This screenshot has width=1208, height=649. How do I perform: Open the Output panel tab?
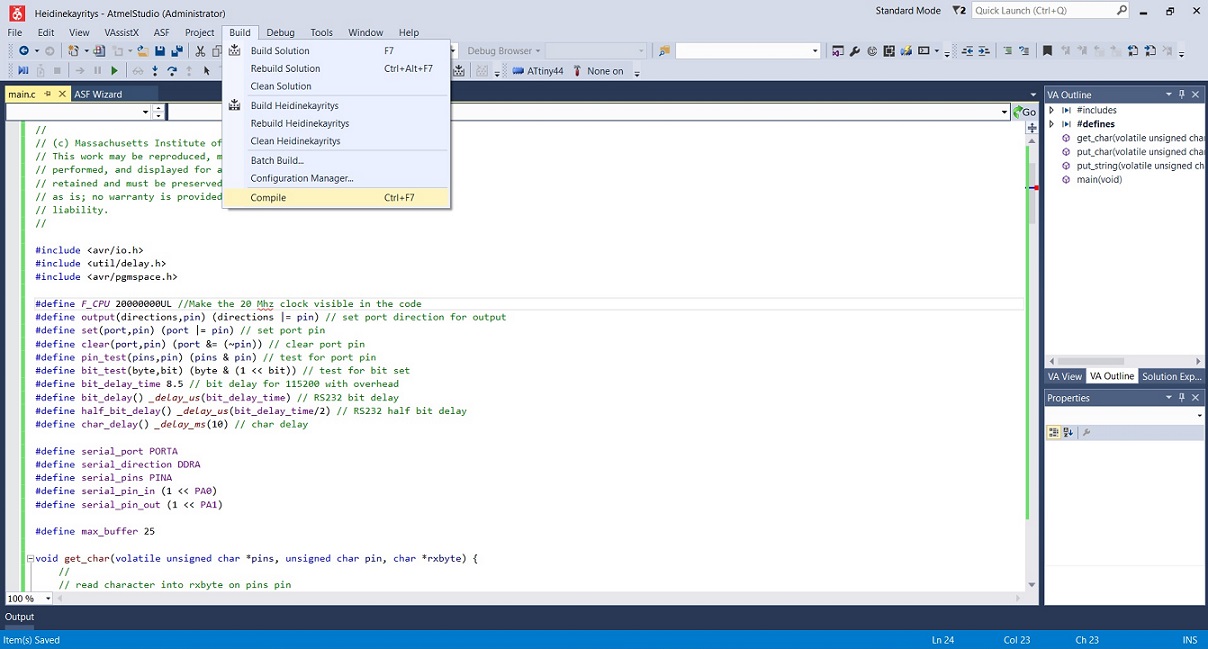pos(19,617)
